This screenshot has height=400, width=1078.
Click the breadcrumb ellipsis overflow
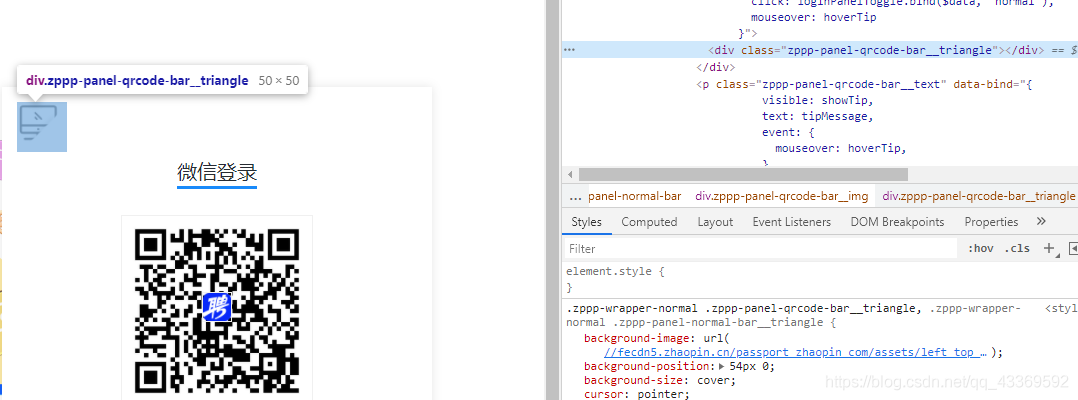(575, 197)
